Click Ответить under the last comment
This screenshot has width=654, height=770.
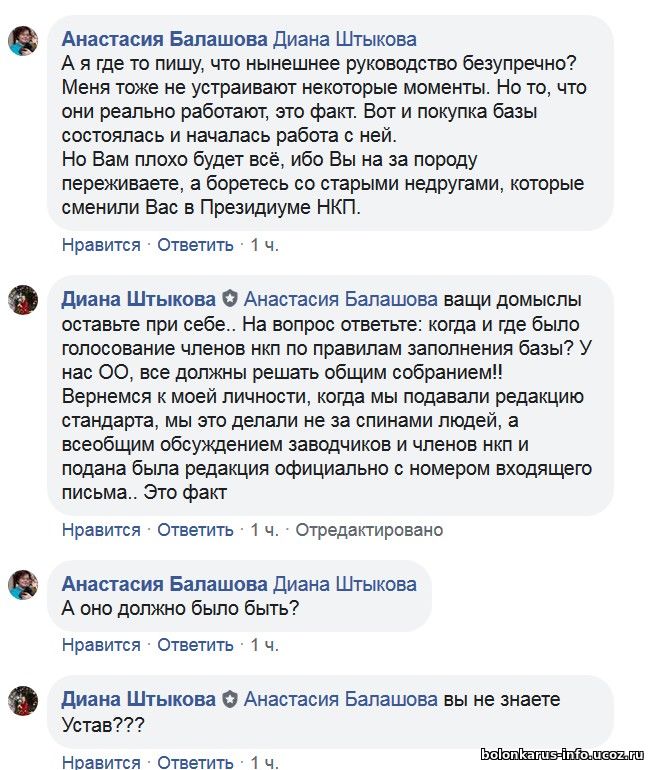(x=195, y=762)
